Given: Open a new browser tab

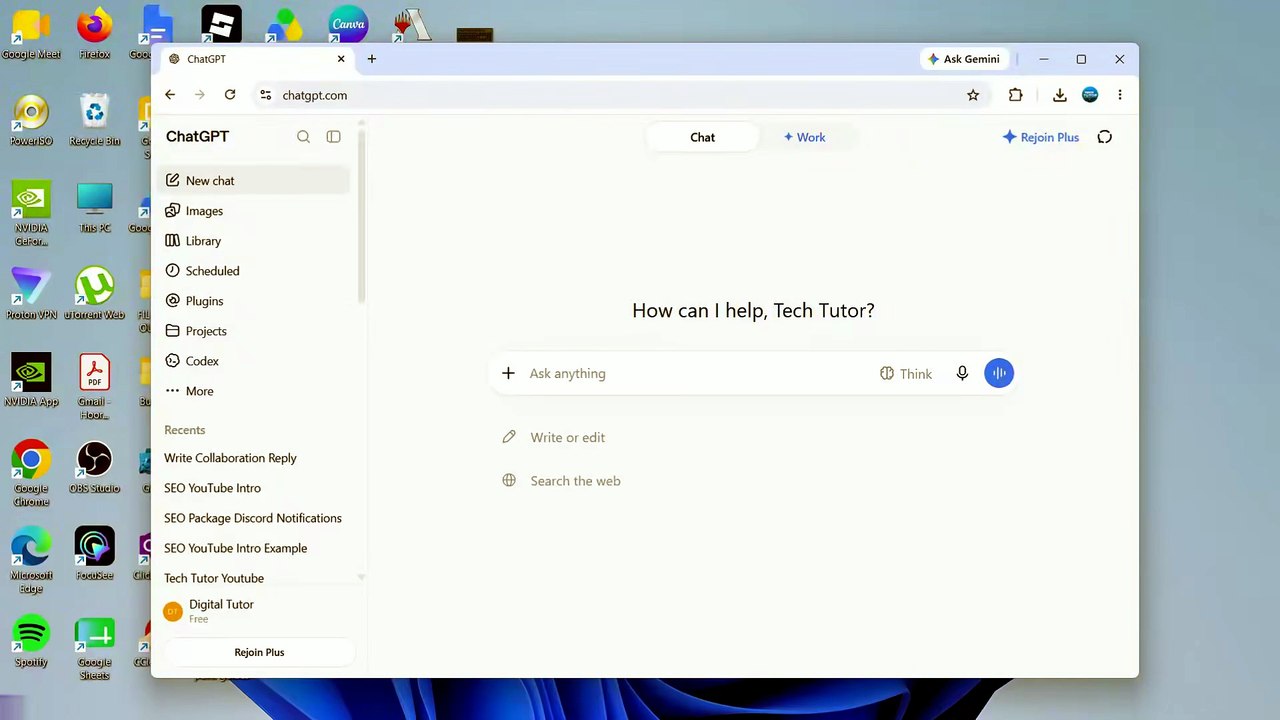Looking at the screenshot, I should [x=372, y=59].
